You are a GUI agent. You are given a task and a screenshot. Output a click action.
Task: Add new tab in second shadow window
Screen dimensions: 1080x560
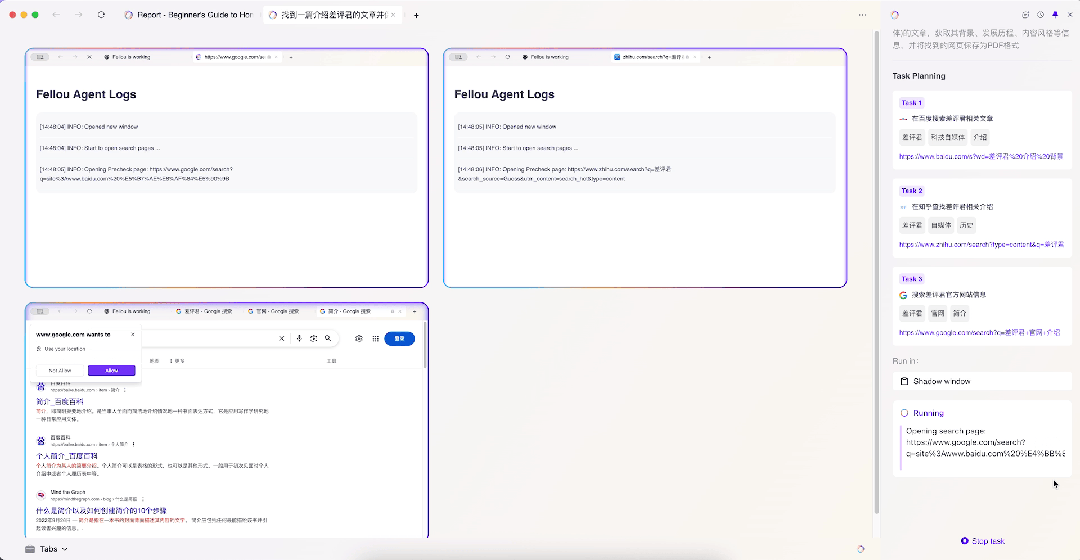point(709,57)
